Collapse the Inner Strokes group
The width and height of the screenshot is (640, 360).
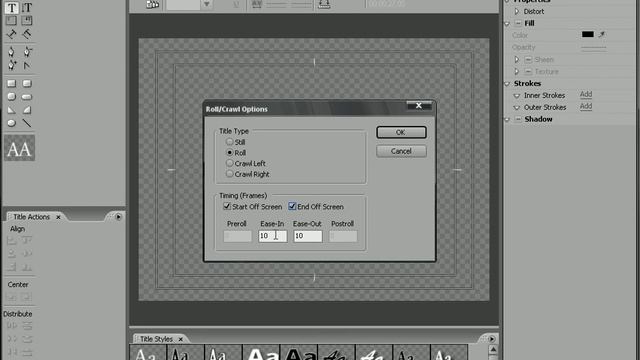point(517,96)
